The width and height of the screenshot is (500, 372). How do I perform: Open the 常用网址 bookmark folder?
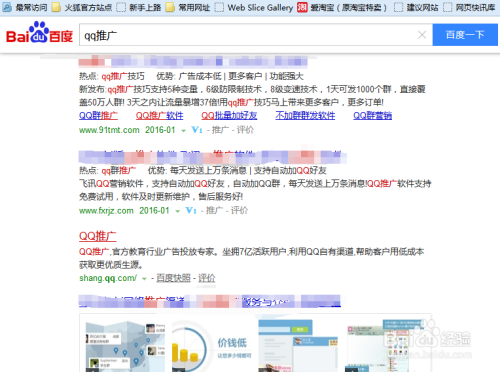click(x=188, y=7)
